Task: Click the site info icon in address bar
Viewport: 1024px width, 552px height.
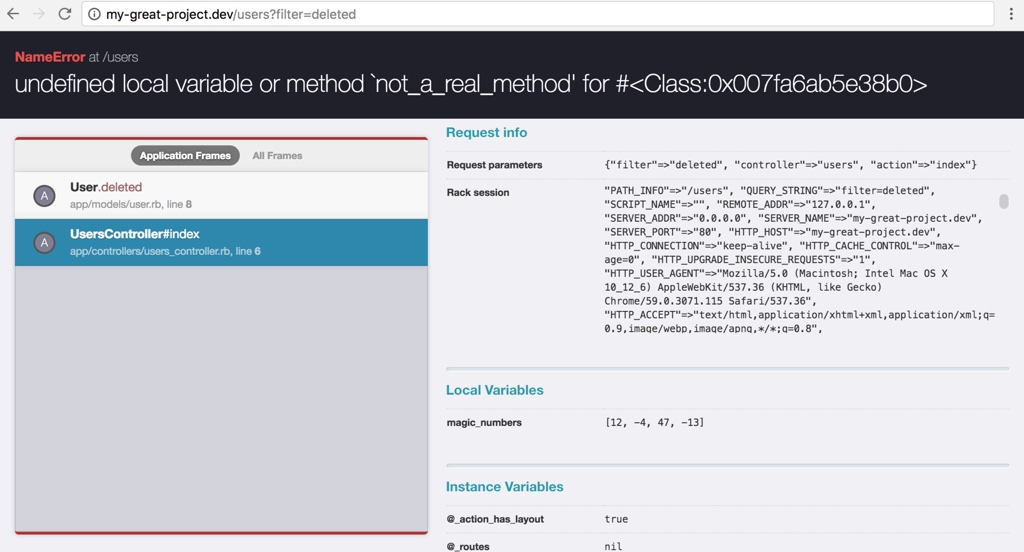Action: [95, 14]
